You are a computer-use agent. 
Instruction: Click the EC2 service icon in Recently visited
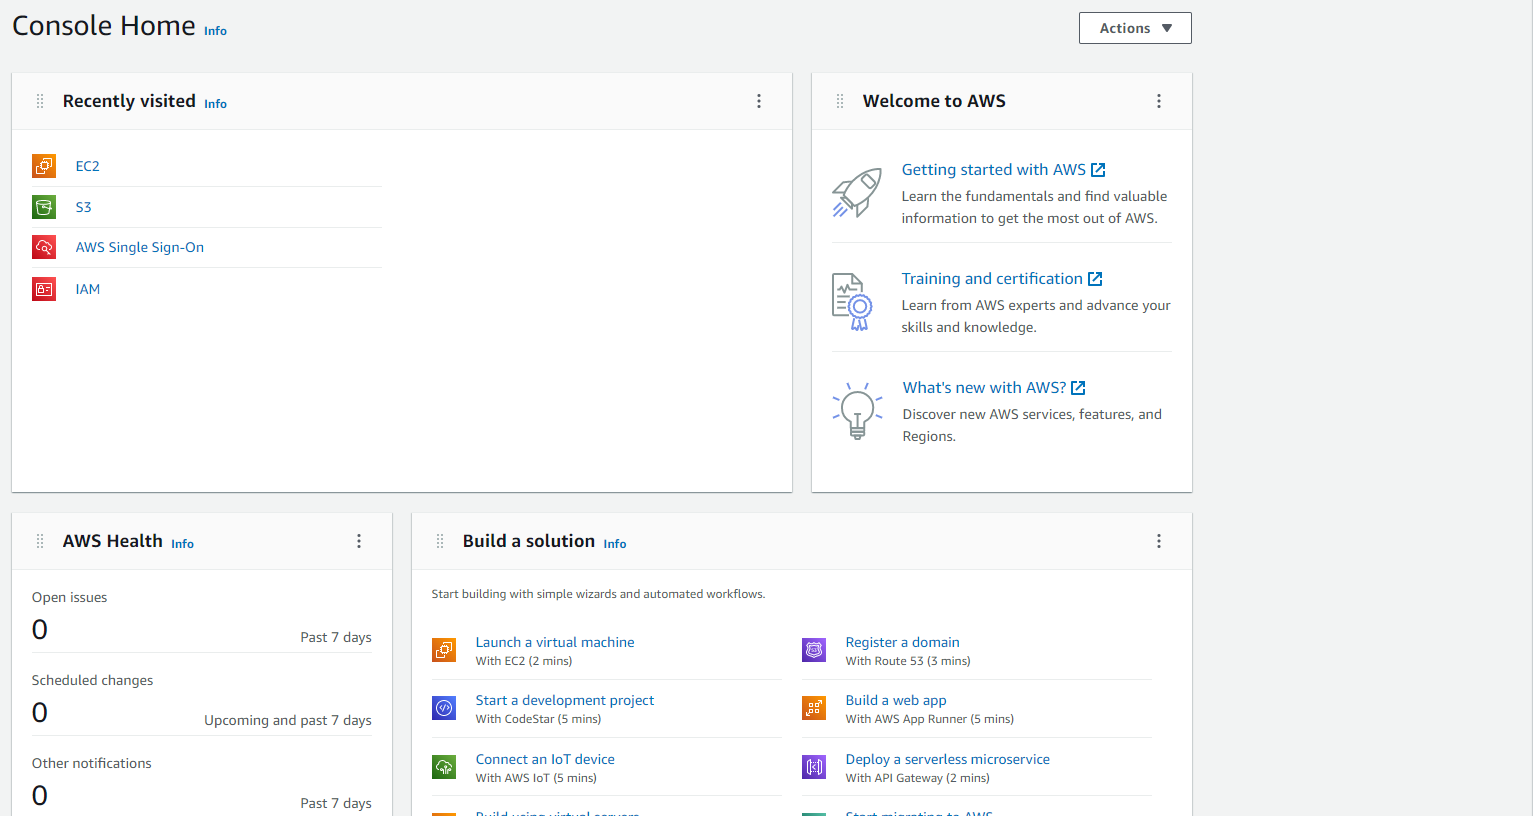(x=44, y=166)
